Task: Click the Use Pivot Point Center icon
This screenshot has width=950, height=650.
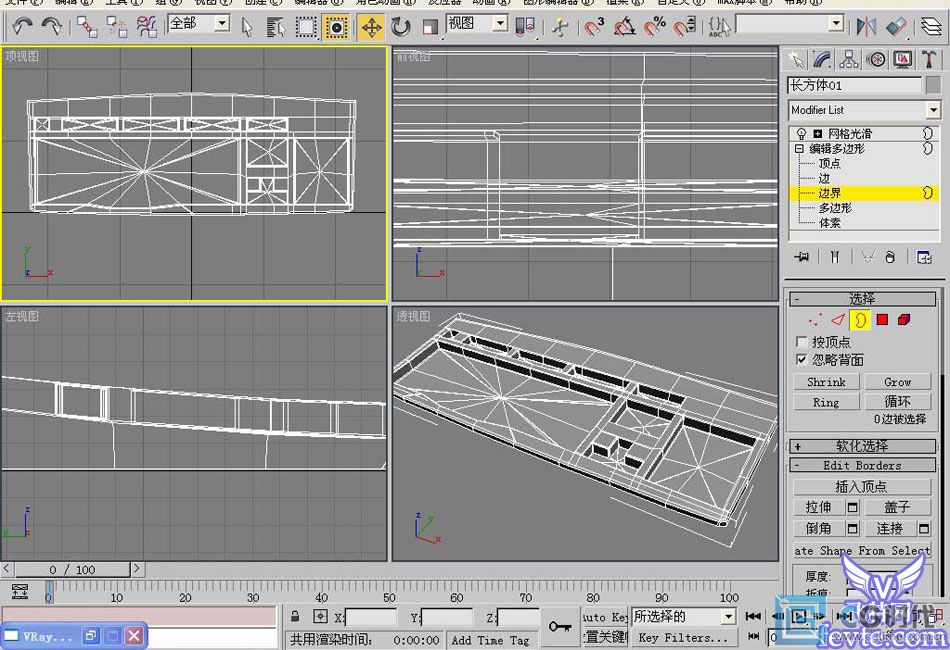Action: pos(525,26)
